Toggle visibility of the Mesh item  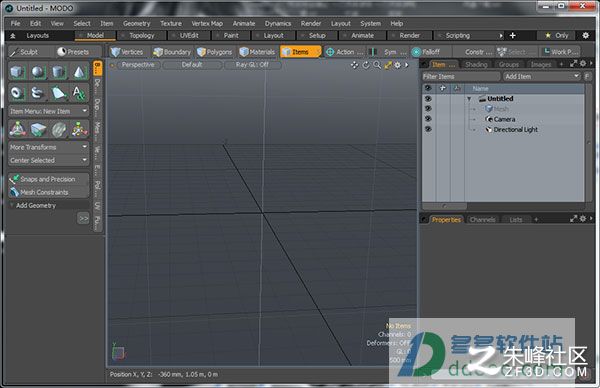click(428, 109)
